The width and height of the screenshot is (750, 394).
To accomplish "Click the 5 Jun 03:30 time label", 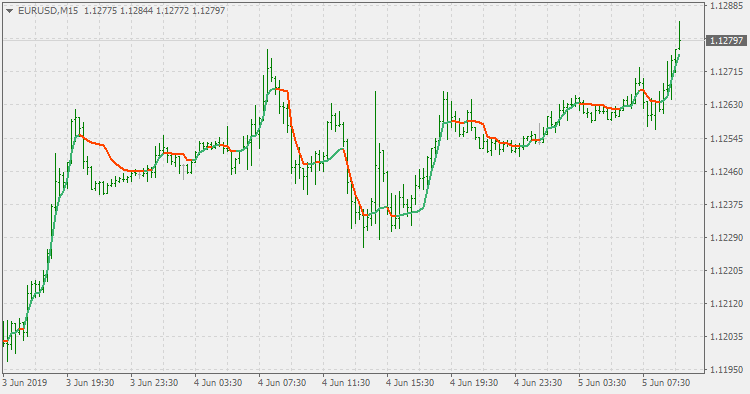I will tap(602, 383).
